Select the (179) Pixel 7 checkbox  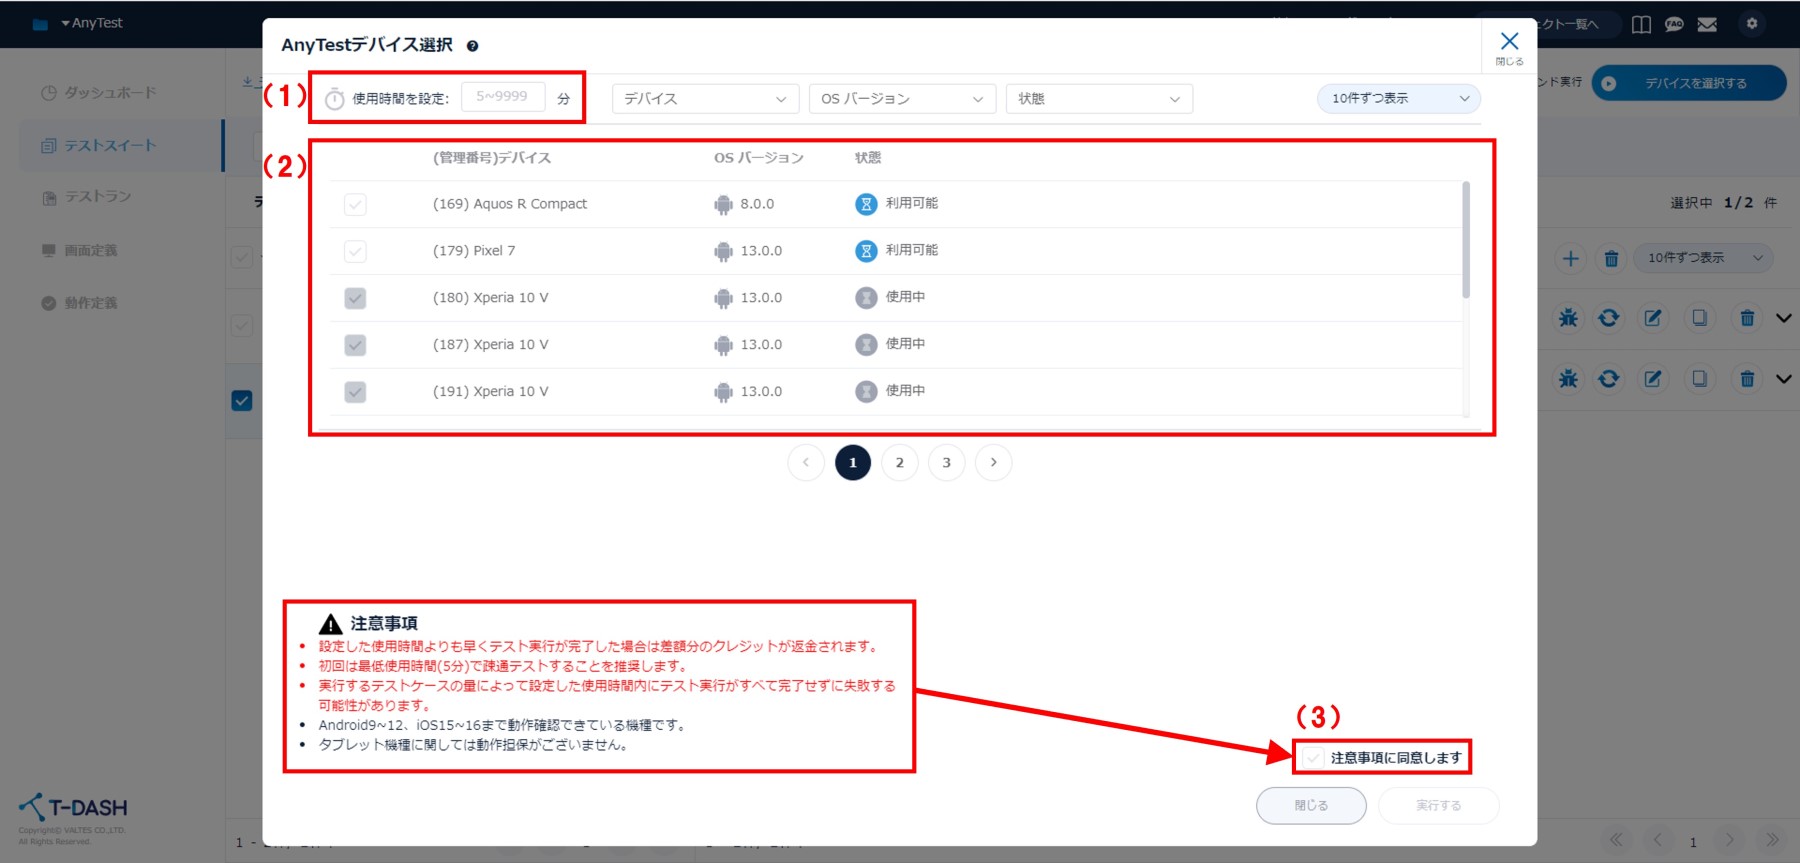click(x=355, y=252)
